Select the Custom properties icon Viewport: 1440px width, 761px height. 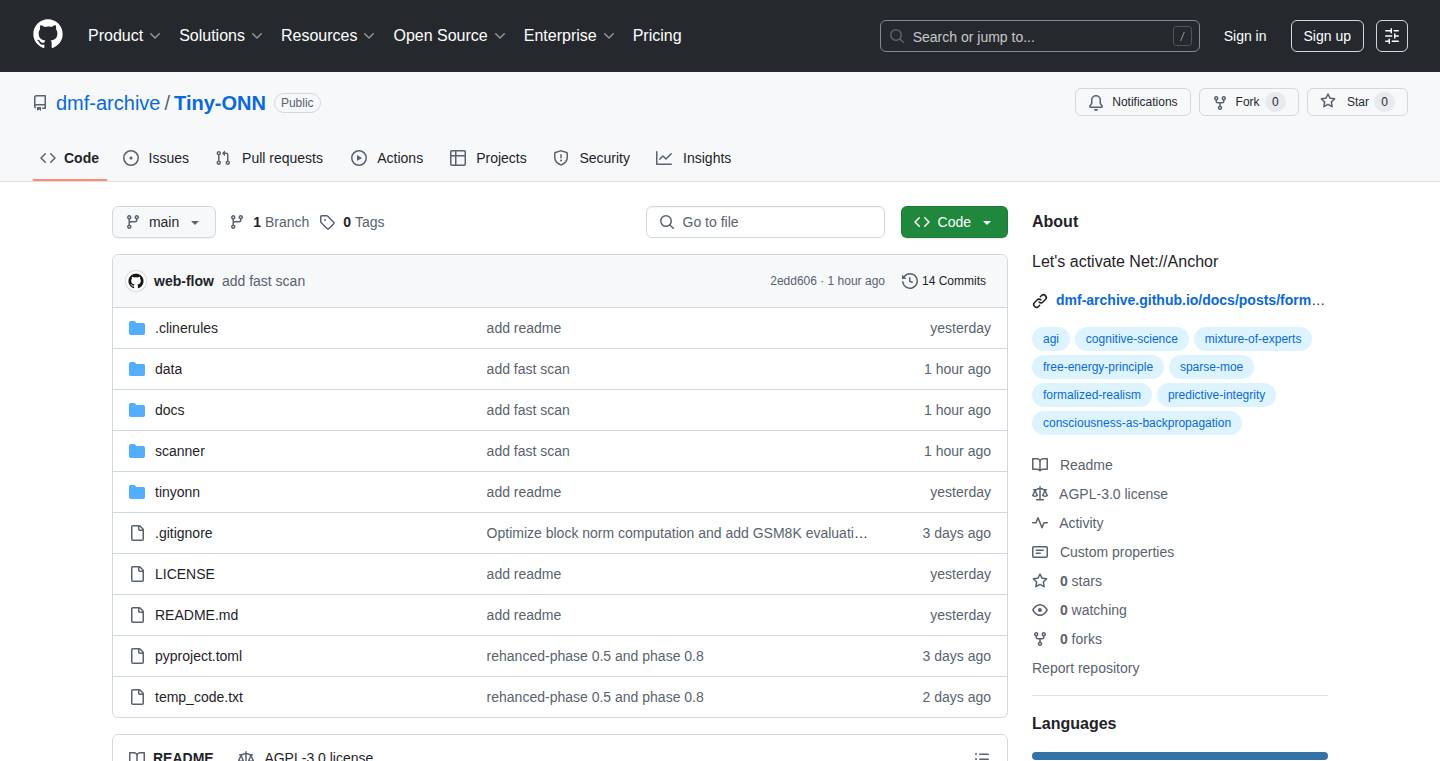[1040, 552]
